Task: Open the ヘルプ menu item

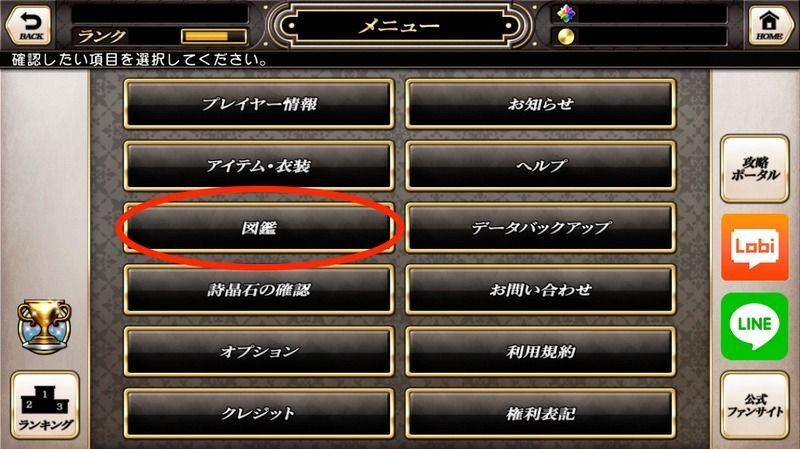Action: 541,166
